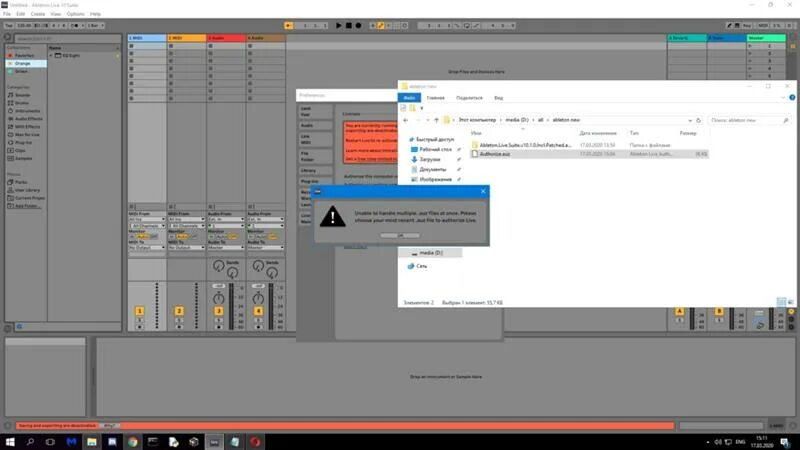Screen dimensions: 800x450
Task: Toggle track 4 activator button
Action: click(x=258, y=311)
